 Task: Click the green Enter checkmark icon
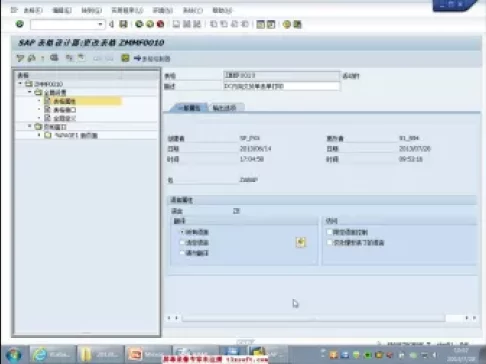click(x=20, y=24)
